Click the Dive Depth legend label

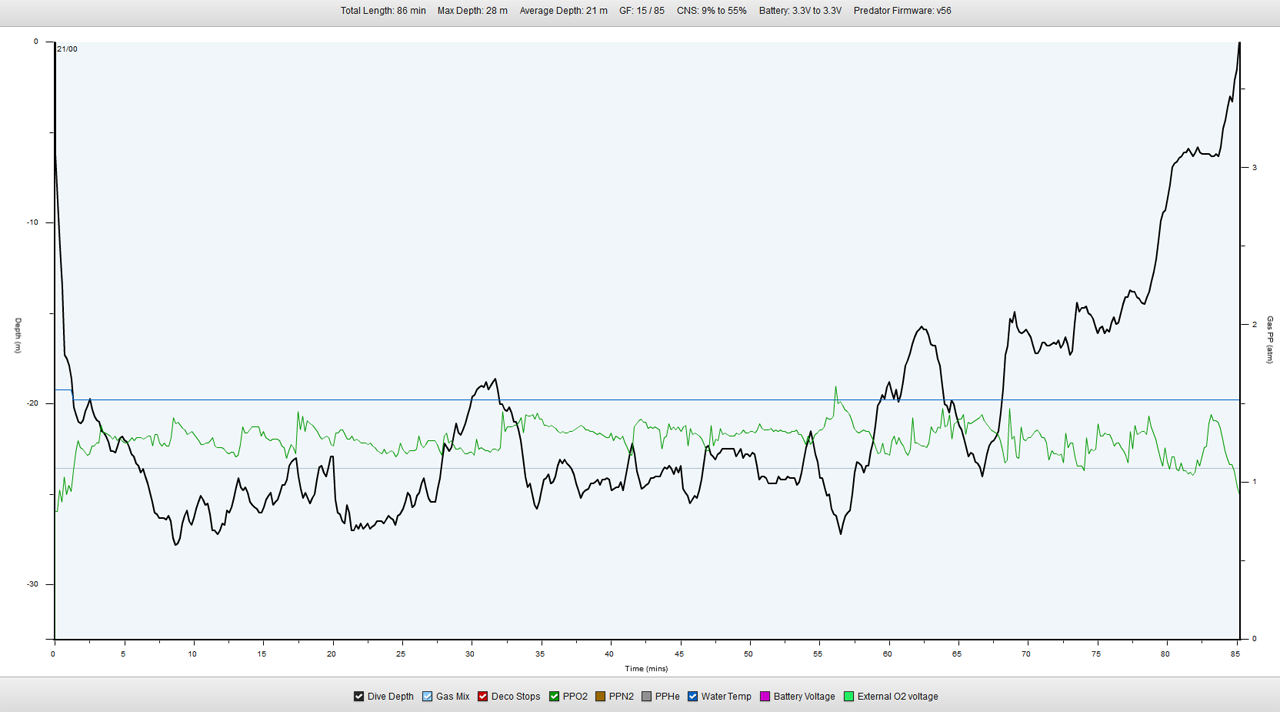click(x=390, y=697)
